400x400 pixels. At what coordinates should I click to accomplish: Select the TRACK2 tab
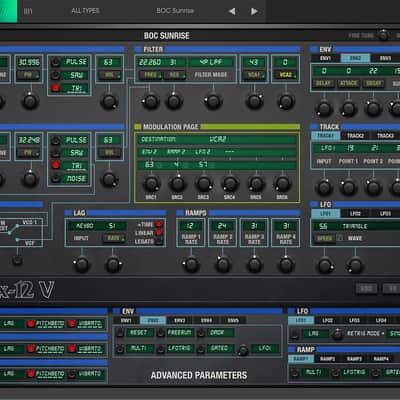(355, 136)
